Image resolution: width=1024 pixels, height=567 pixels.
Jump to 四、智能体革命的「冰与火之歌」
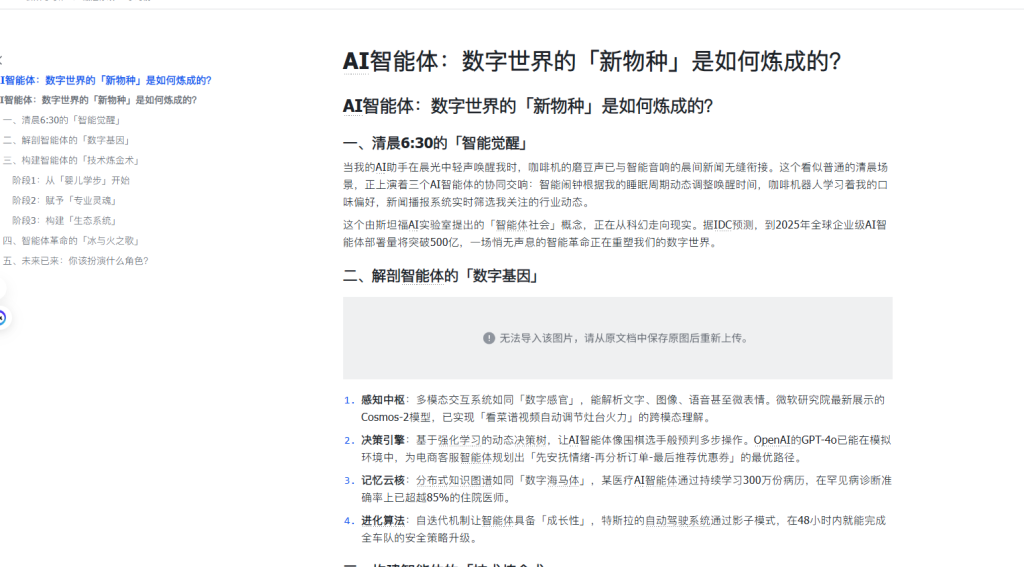click(x=74, y=241)
